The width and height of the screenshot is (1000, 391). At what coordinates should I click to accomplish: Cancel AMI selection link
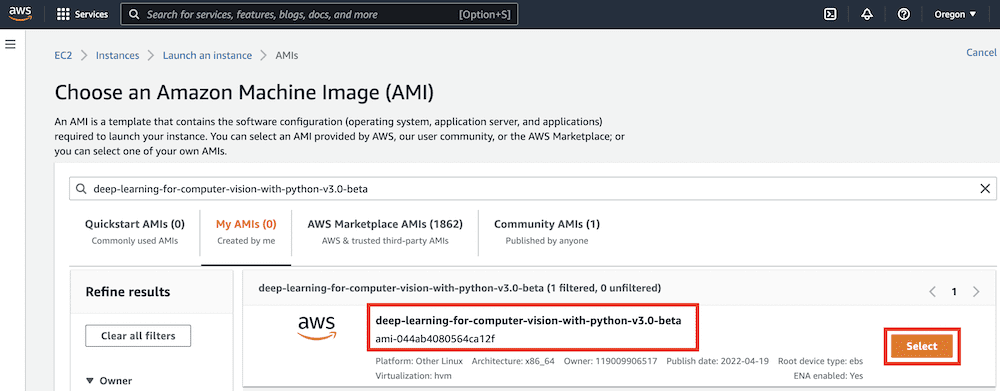pos(981,52)
